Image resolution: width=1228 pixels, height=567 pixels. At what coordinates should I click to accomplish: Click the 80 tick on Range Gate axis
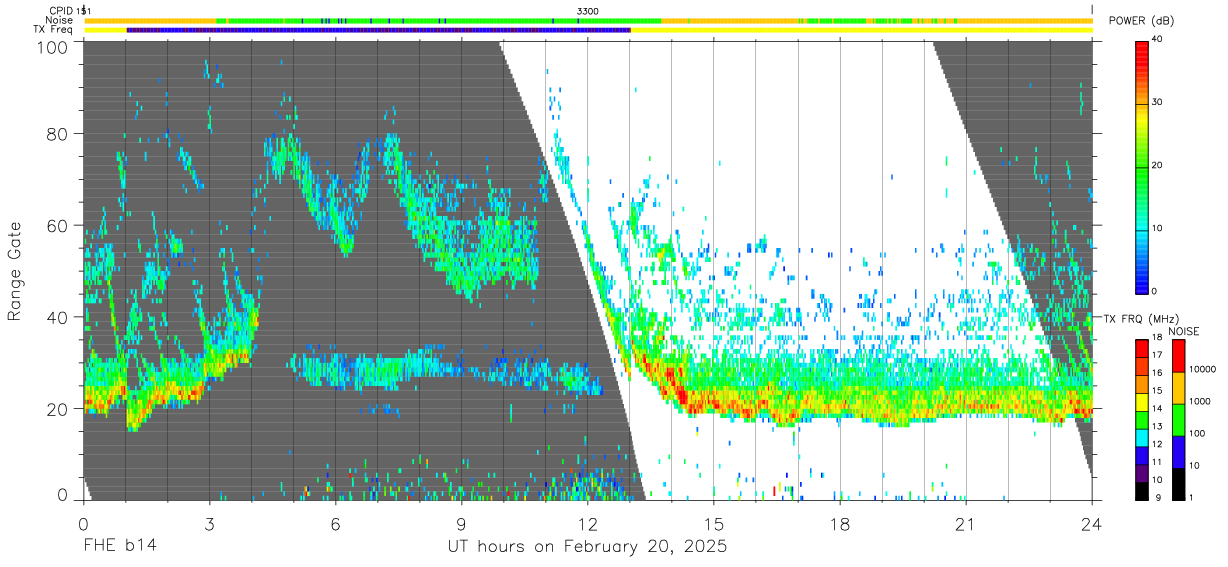click(59, 133)
